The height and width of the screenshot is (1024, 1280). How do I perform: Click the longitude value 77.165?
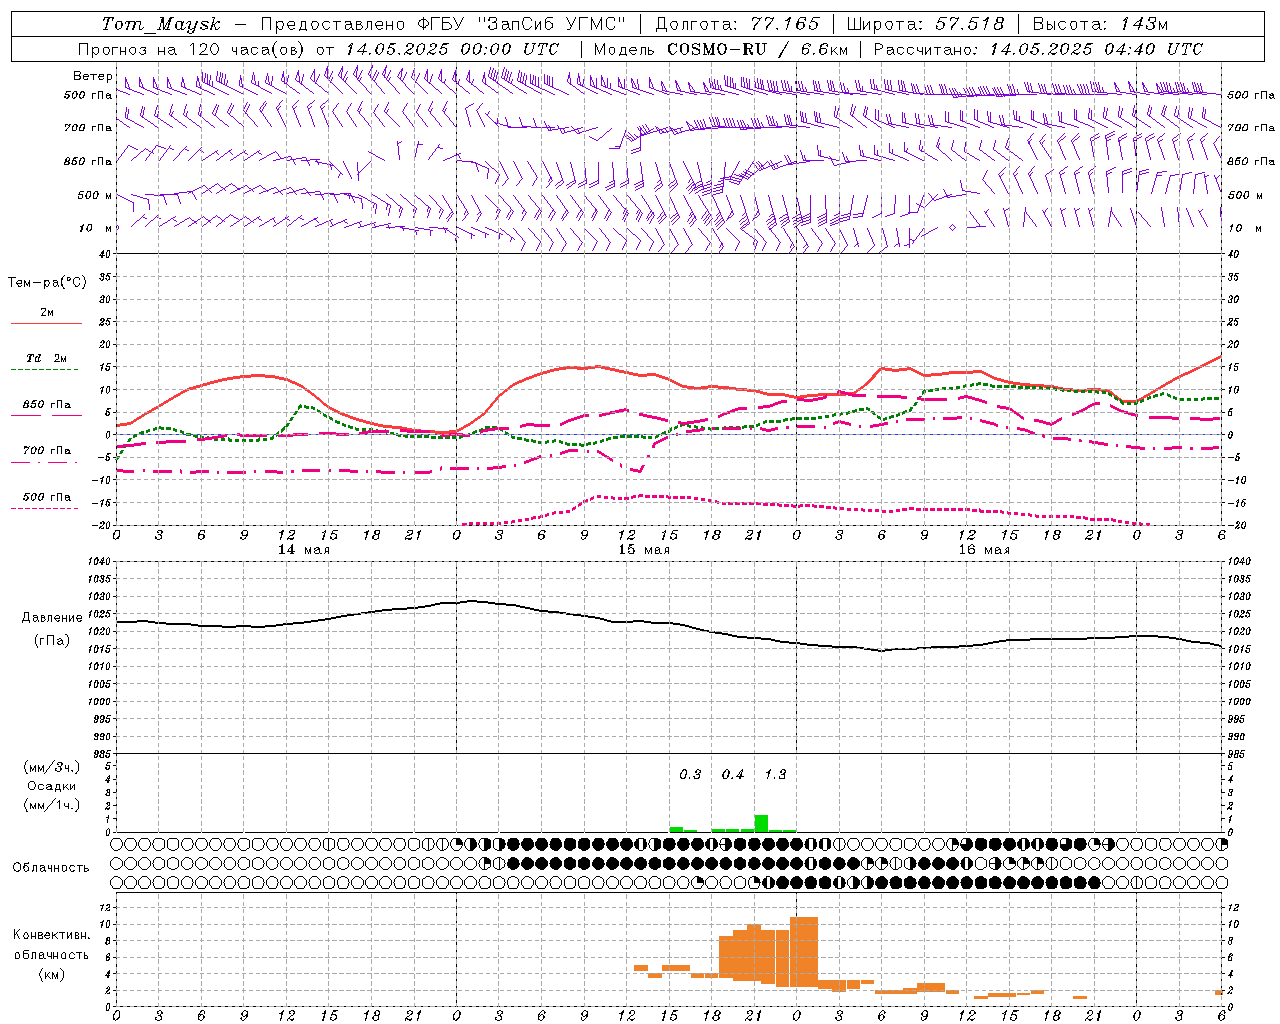pyautogui.click(x=785, y=24)
